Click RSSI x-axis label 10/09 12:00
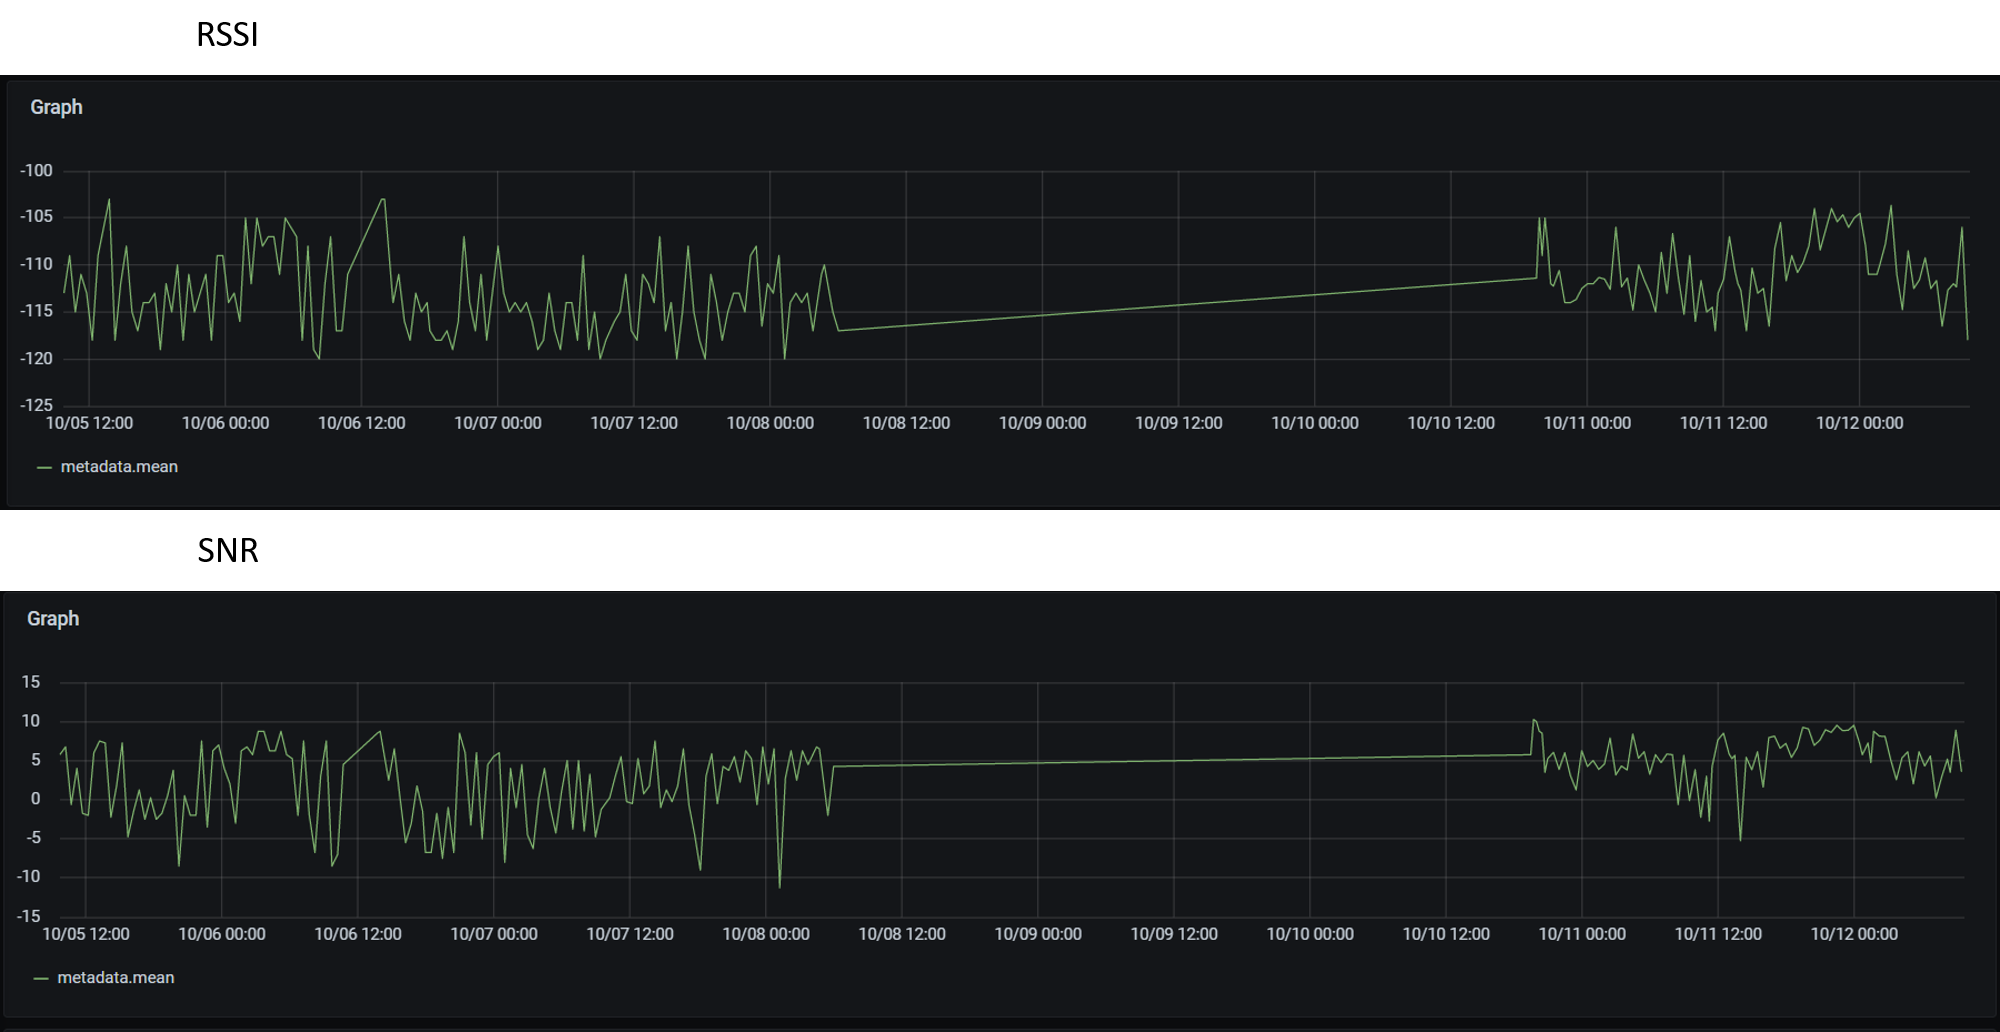Screen dimensions: 2000x1032 point(1178,423)
